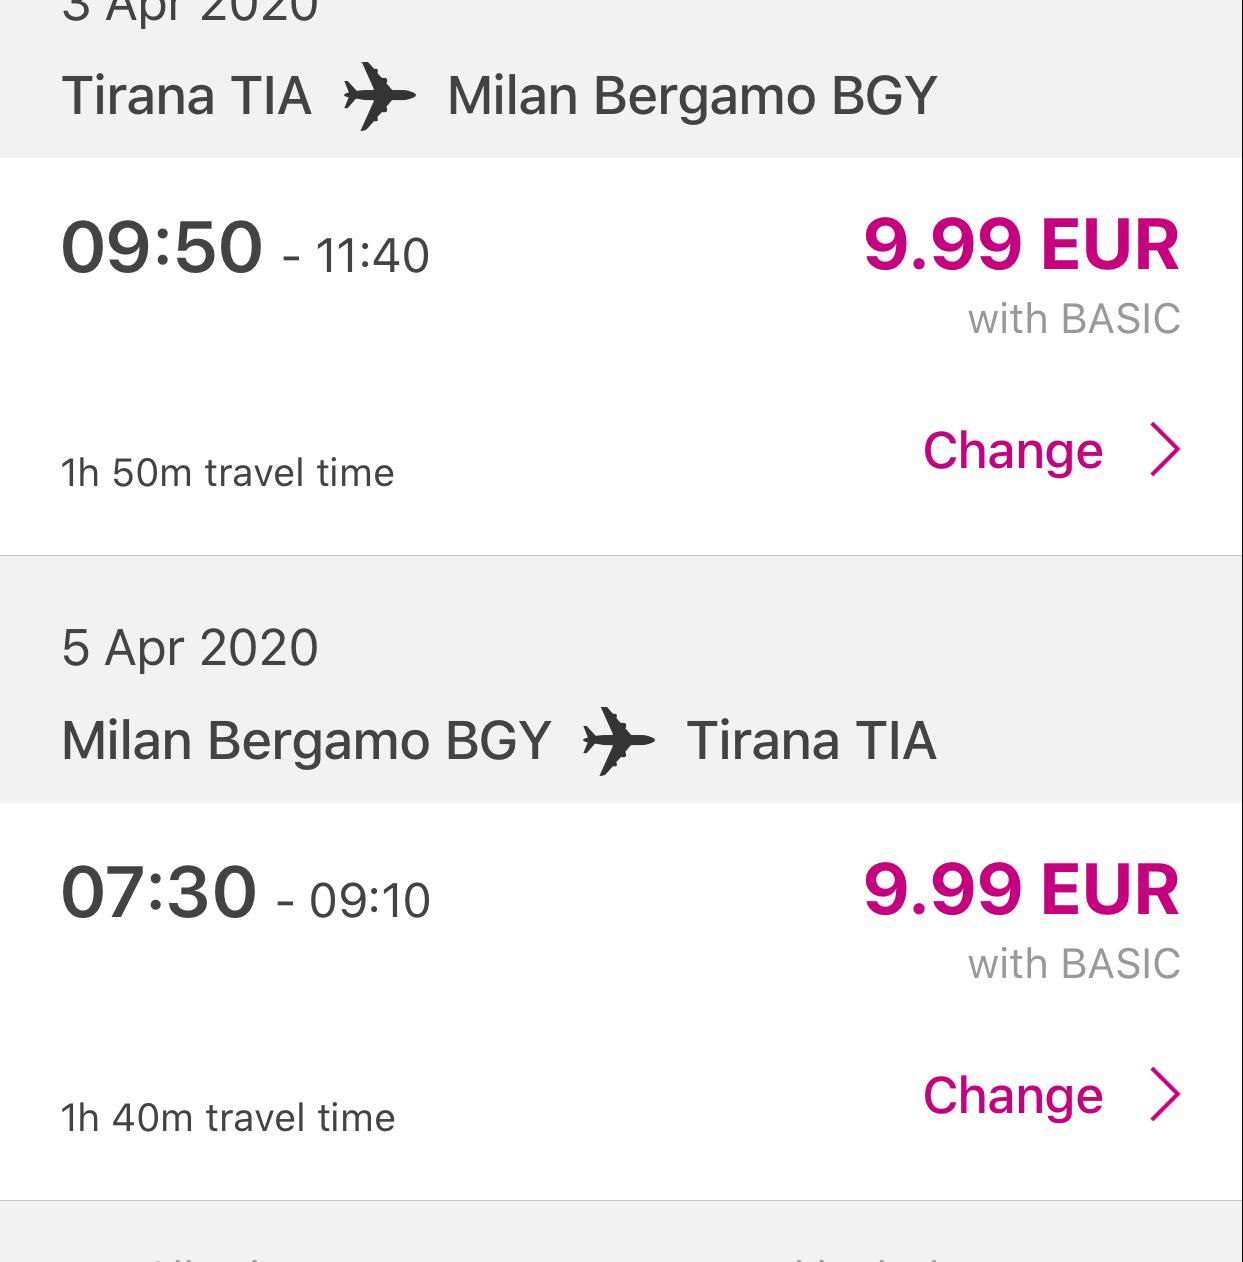Click the airplane icon on Tirana to Milan route
The width and height of the screenshot is (1243, 1262).
click(x=379, y=96)
